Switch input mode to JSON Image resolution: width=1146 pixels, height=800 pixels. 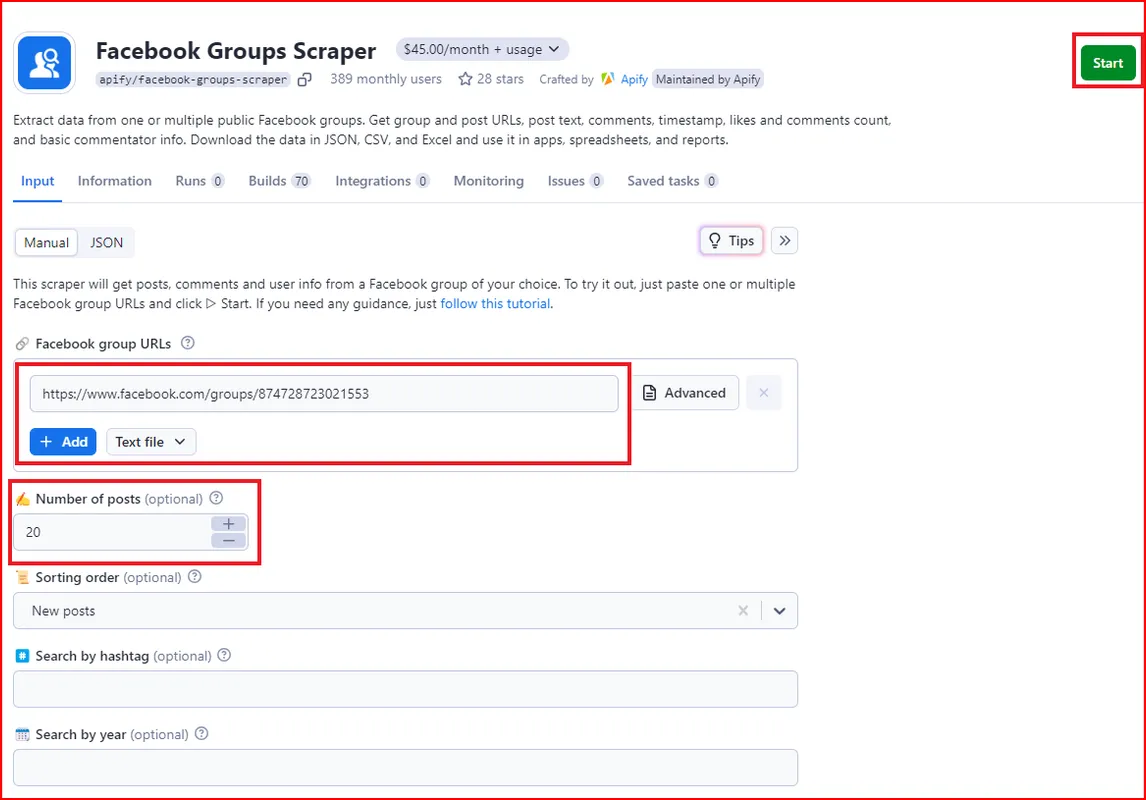pos(107,243)
